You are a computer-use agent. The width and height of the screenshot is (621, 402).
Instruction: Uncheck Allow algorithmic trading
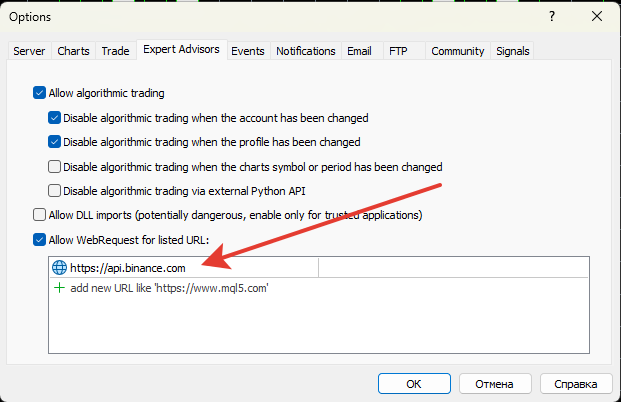point(39,93)
